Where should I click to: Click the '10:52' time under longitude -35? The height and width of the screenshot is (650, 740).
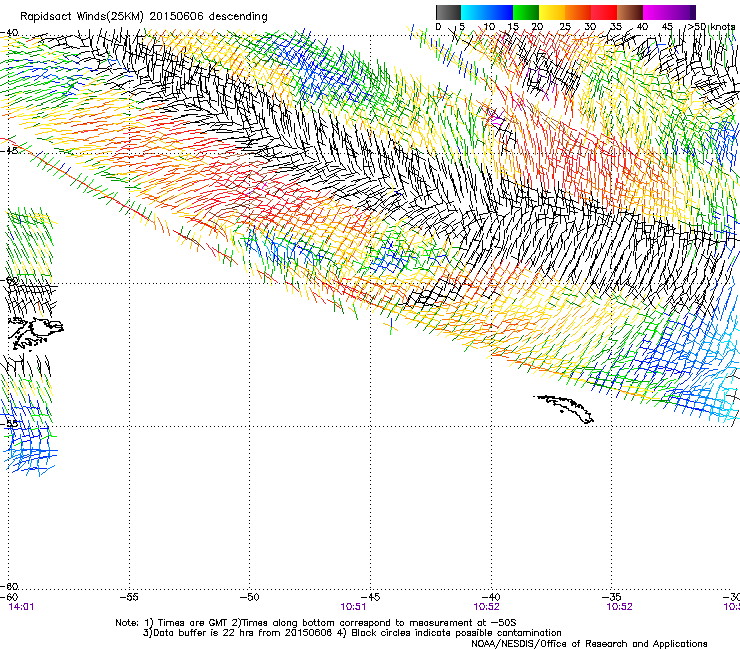pos(619,607)
